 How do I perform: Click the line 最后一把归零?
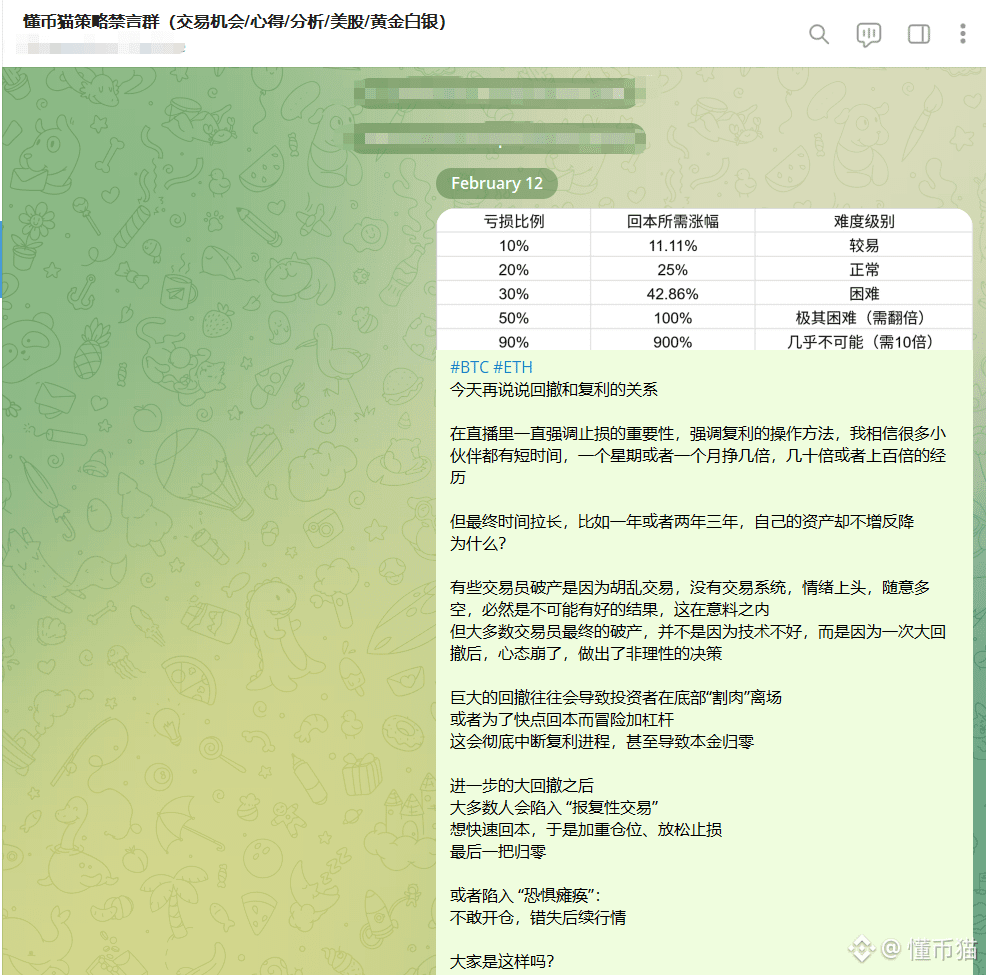[497, 852]
